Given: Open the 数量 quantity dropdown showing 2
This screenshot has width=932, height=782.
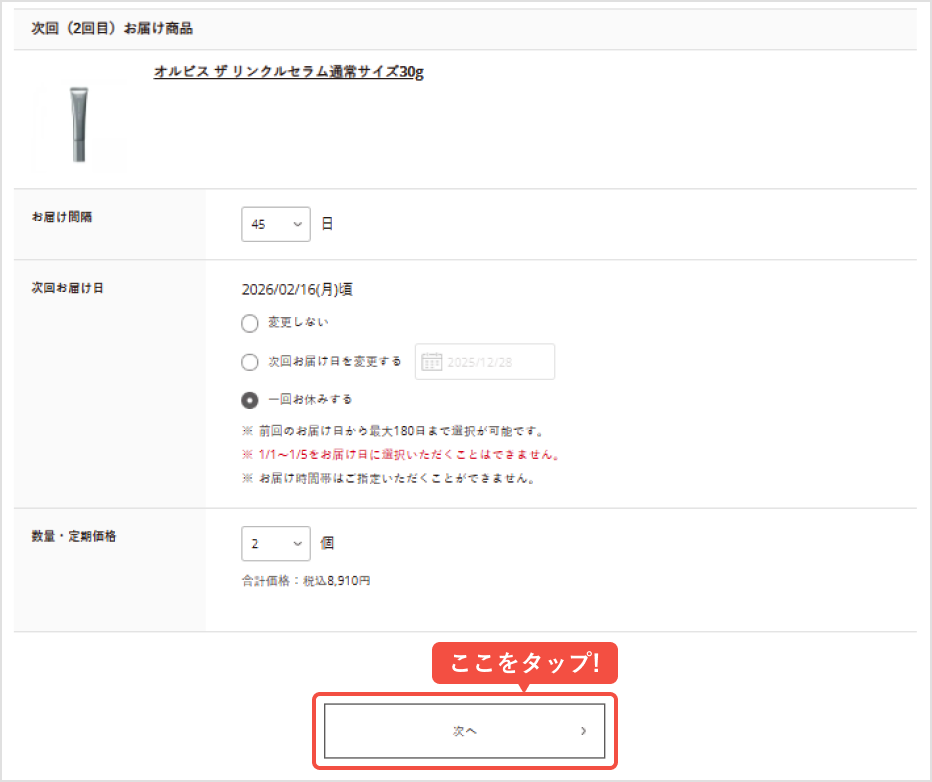Looking at the screenshot, I should [x=275, y=543].
